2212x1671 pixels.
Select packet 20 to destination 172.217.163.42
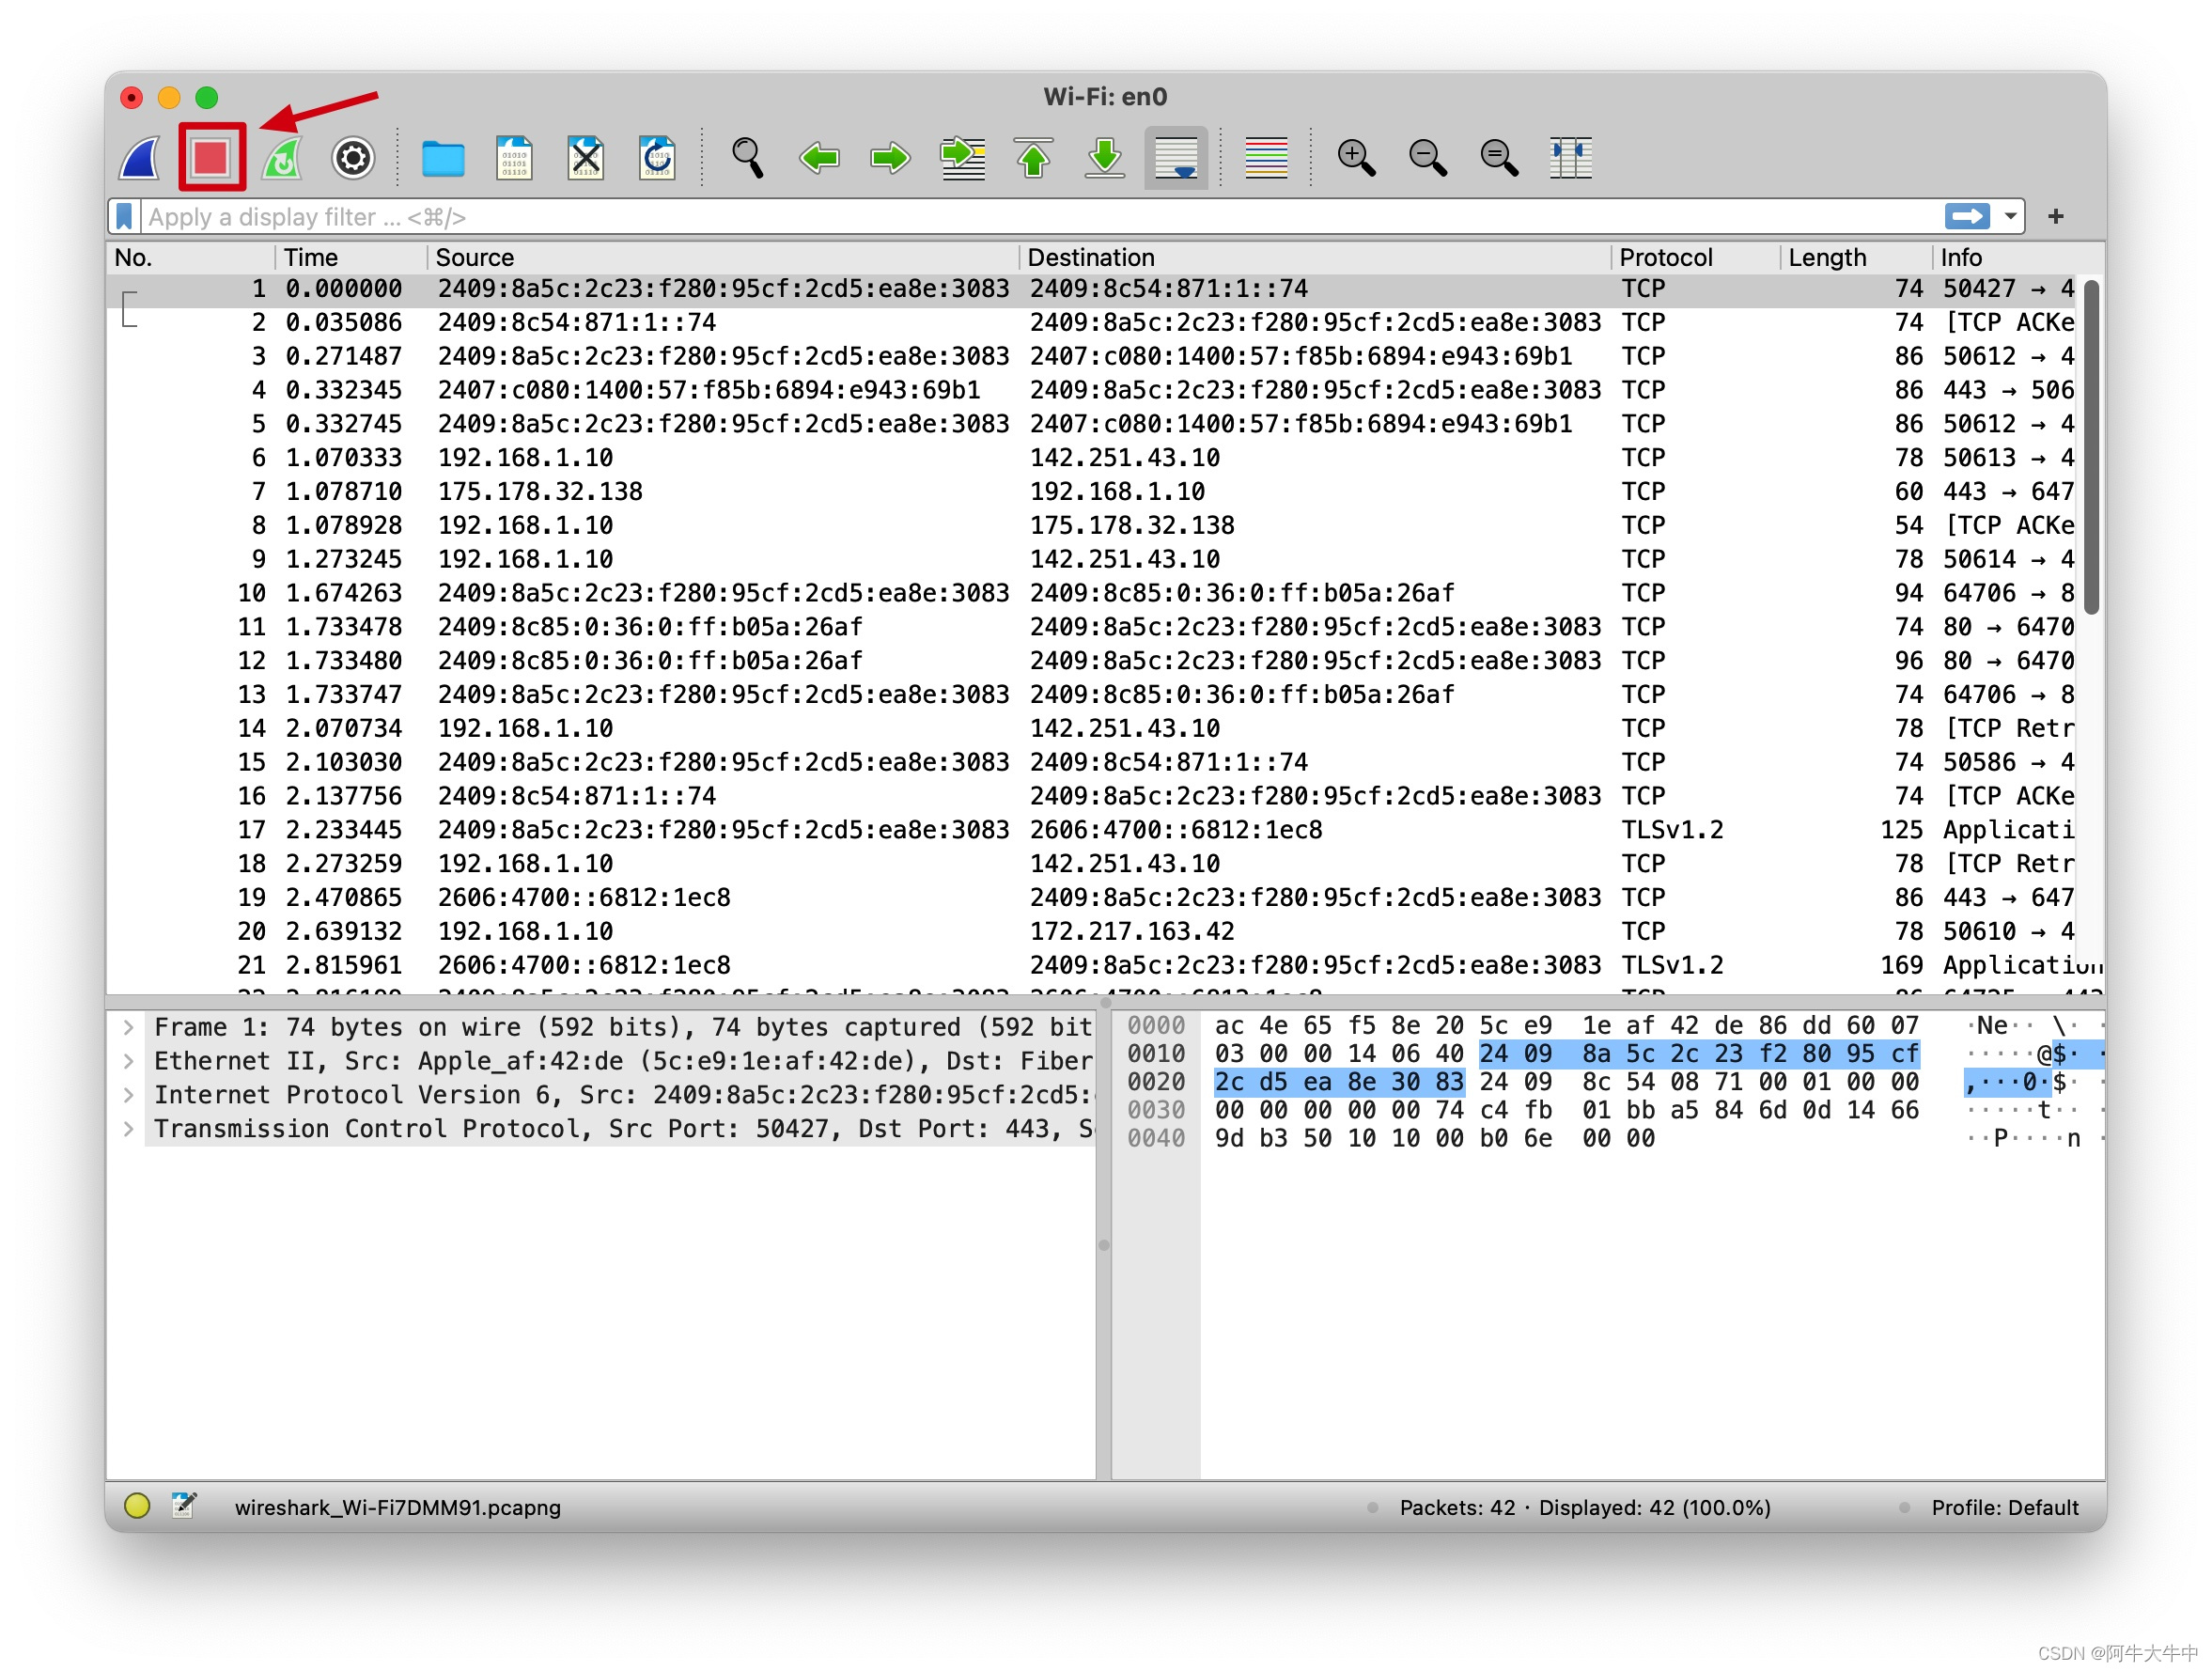click(x=1092, y=932)
